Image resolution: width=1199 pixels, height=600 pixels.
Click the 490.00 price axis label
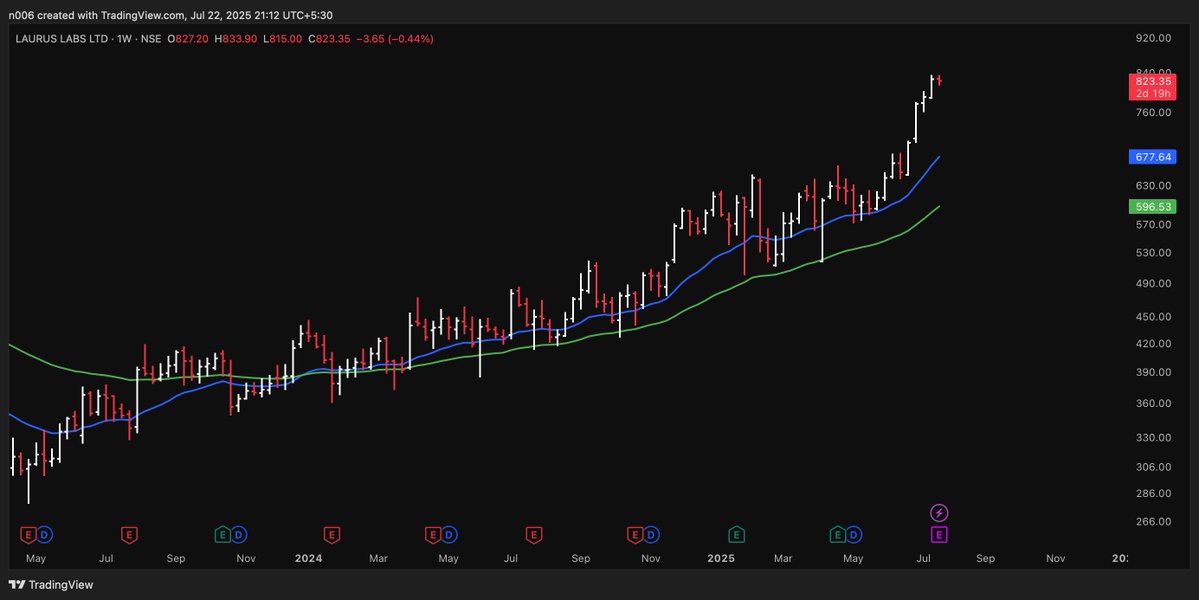(x=1153, y=283)
